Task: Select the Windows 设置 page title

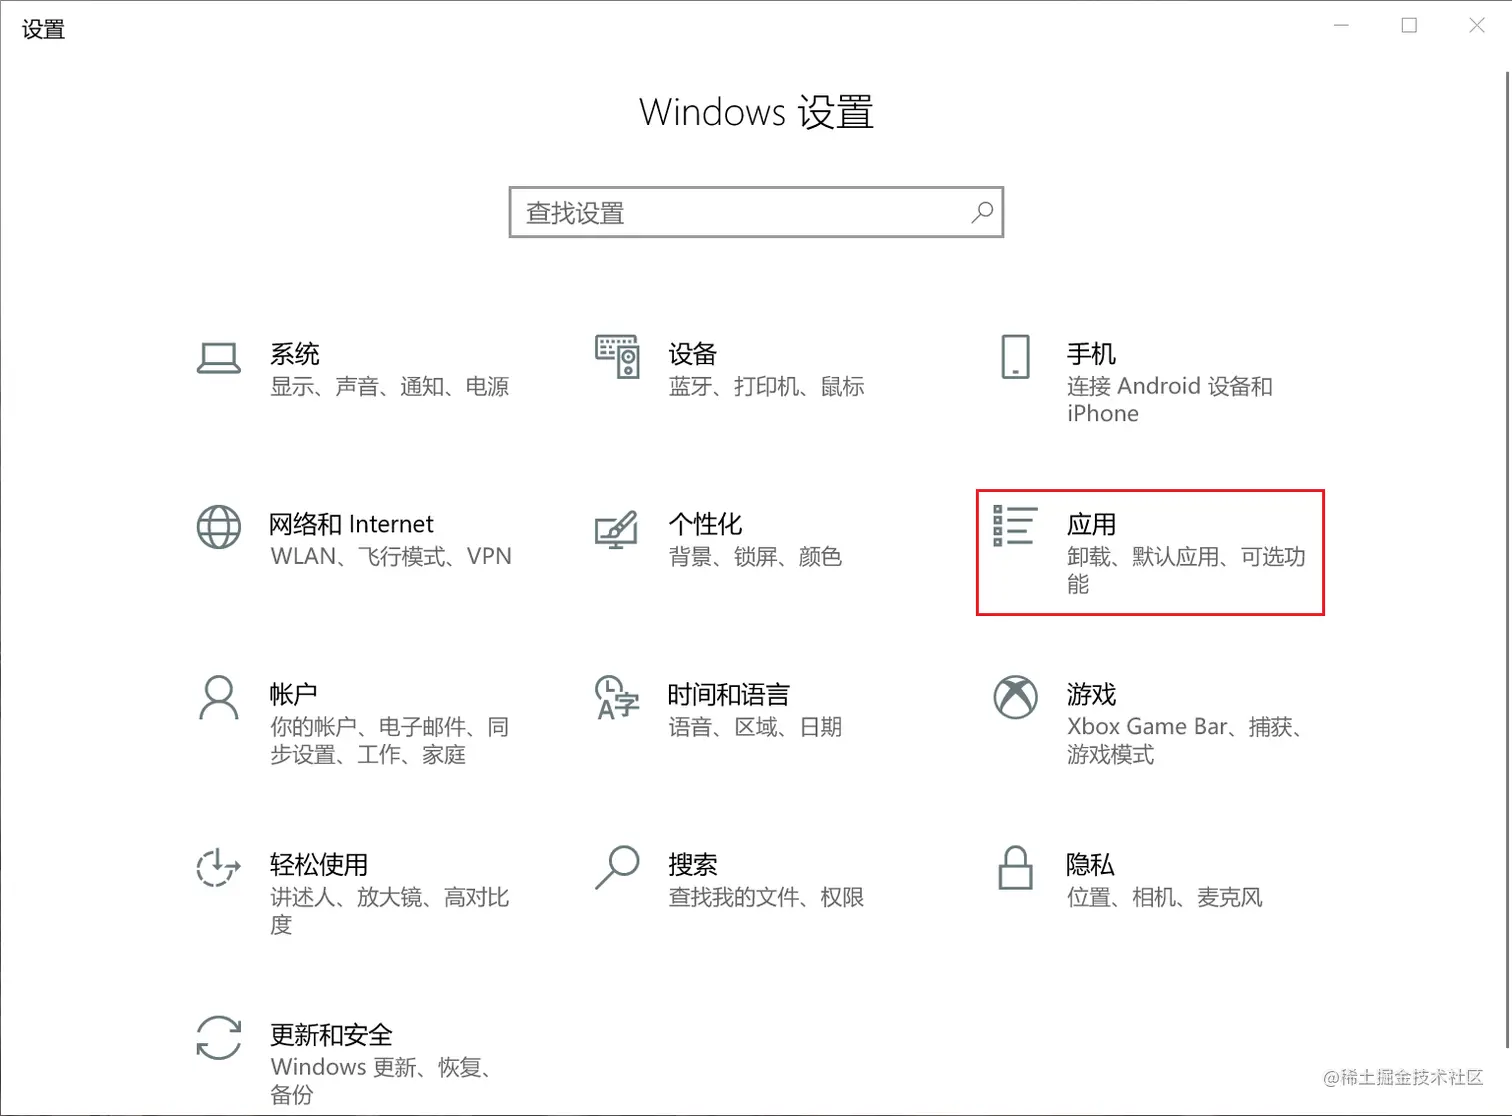Action: click(x=756, y=112)
